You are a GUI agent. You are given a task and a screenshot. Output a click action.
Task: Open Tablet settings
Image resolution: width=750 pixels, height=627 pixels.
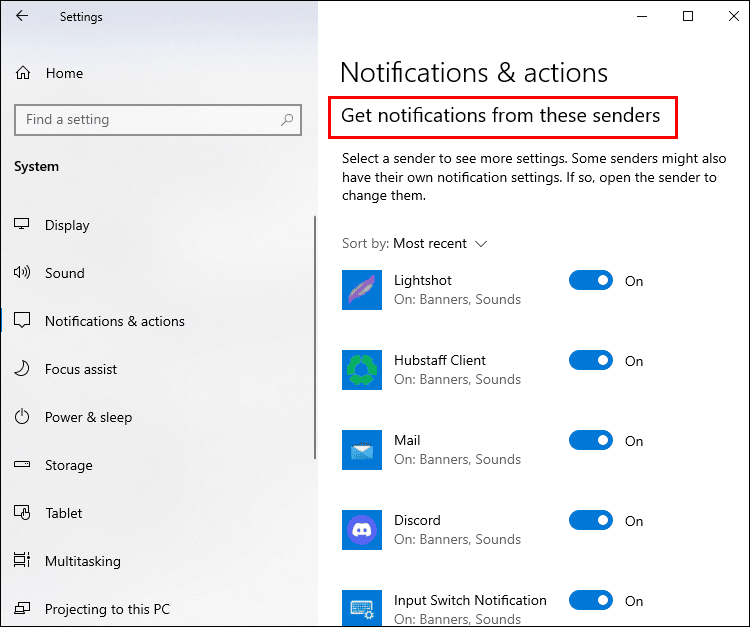click(64, 513)
